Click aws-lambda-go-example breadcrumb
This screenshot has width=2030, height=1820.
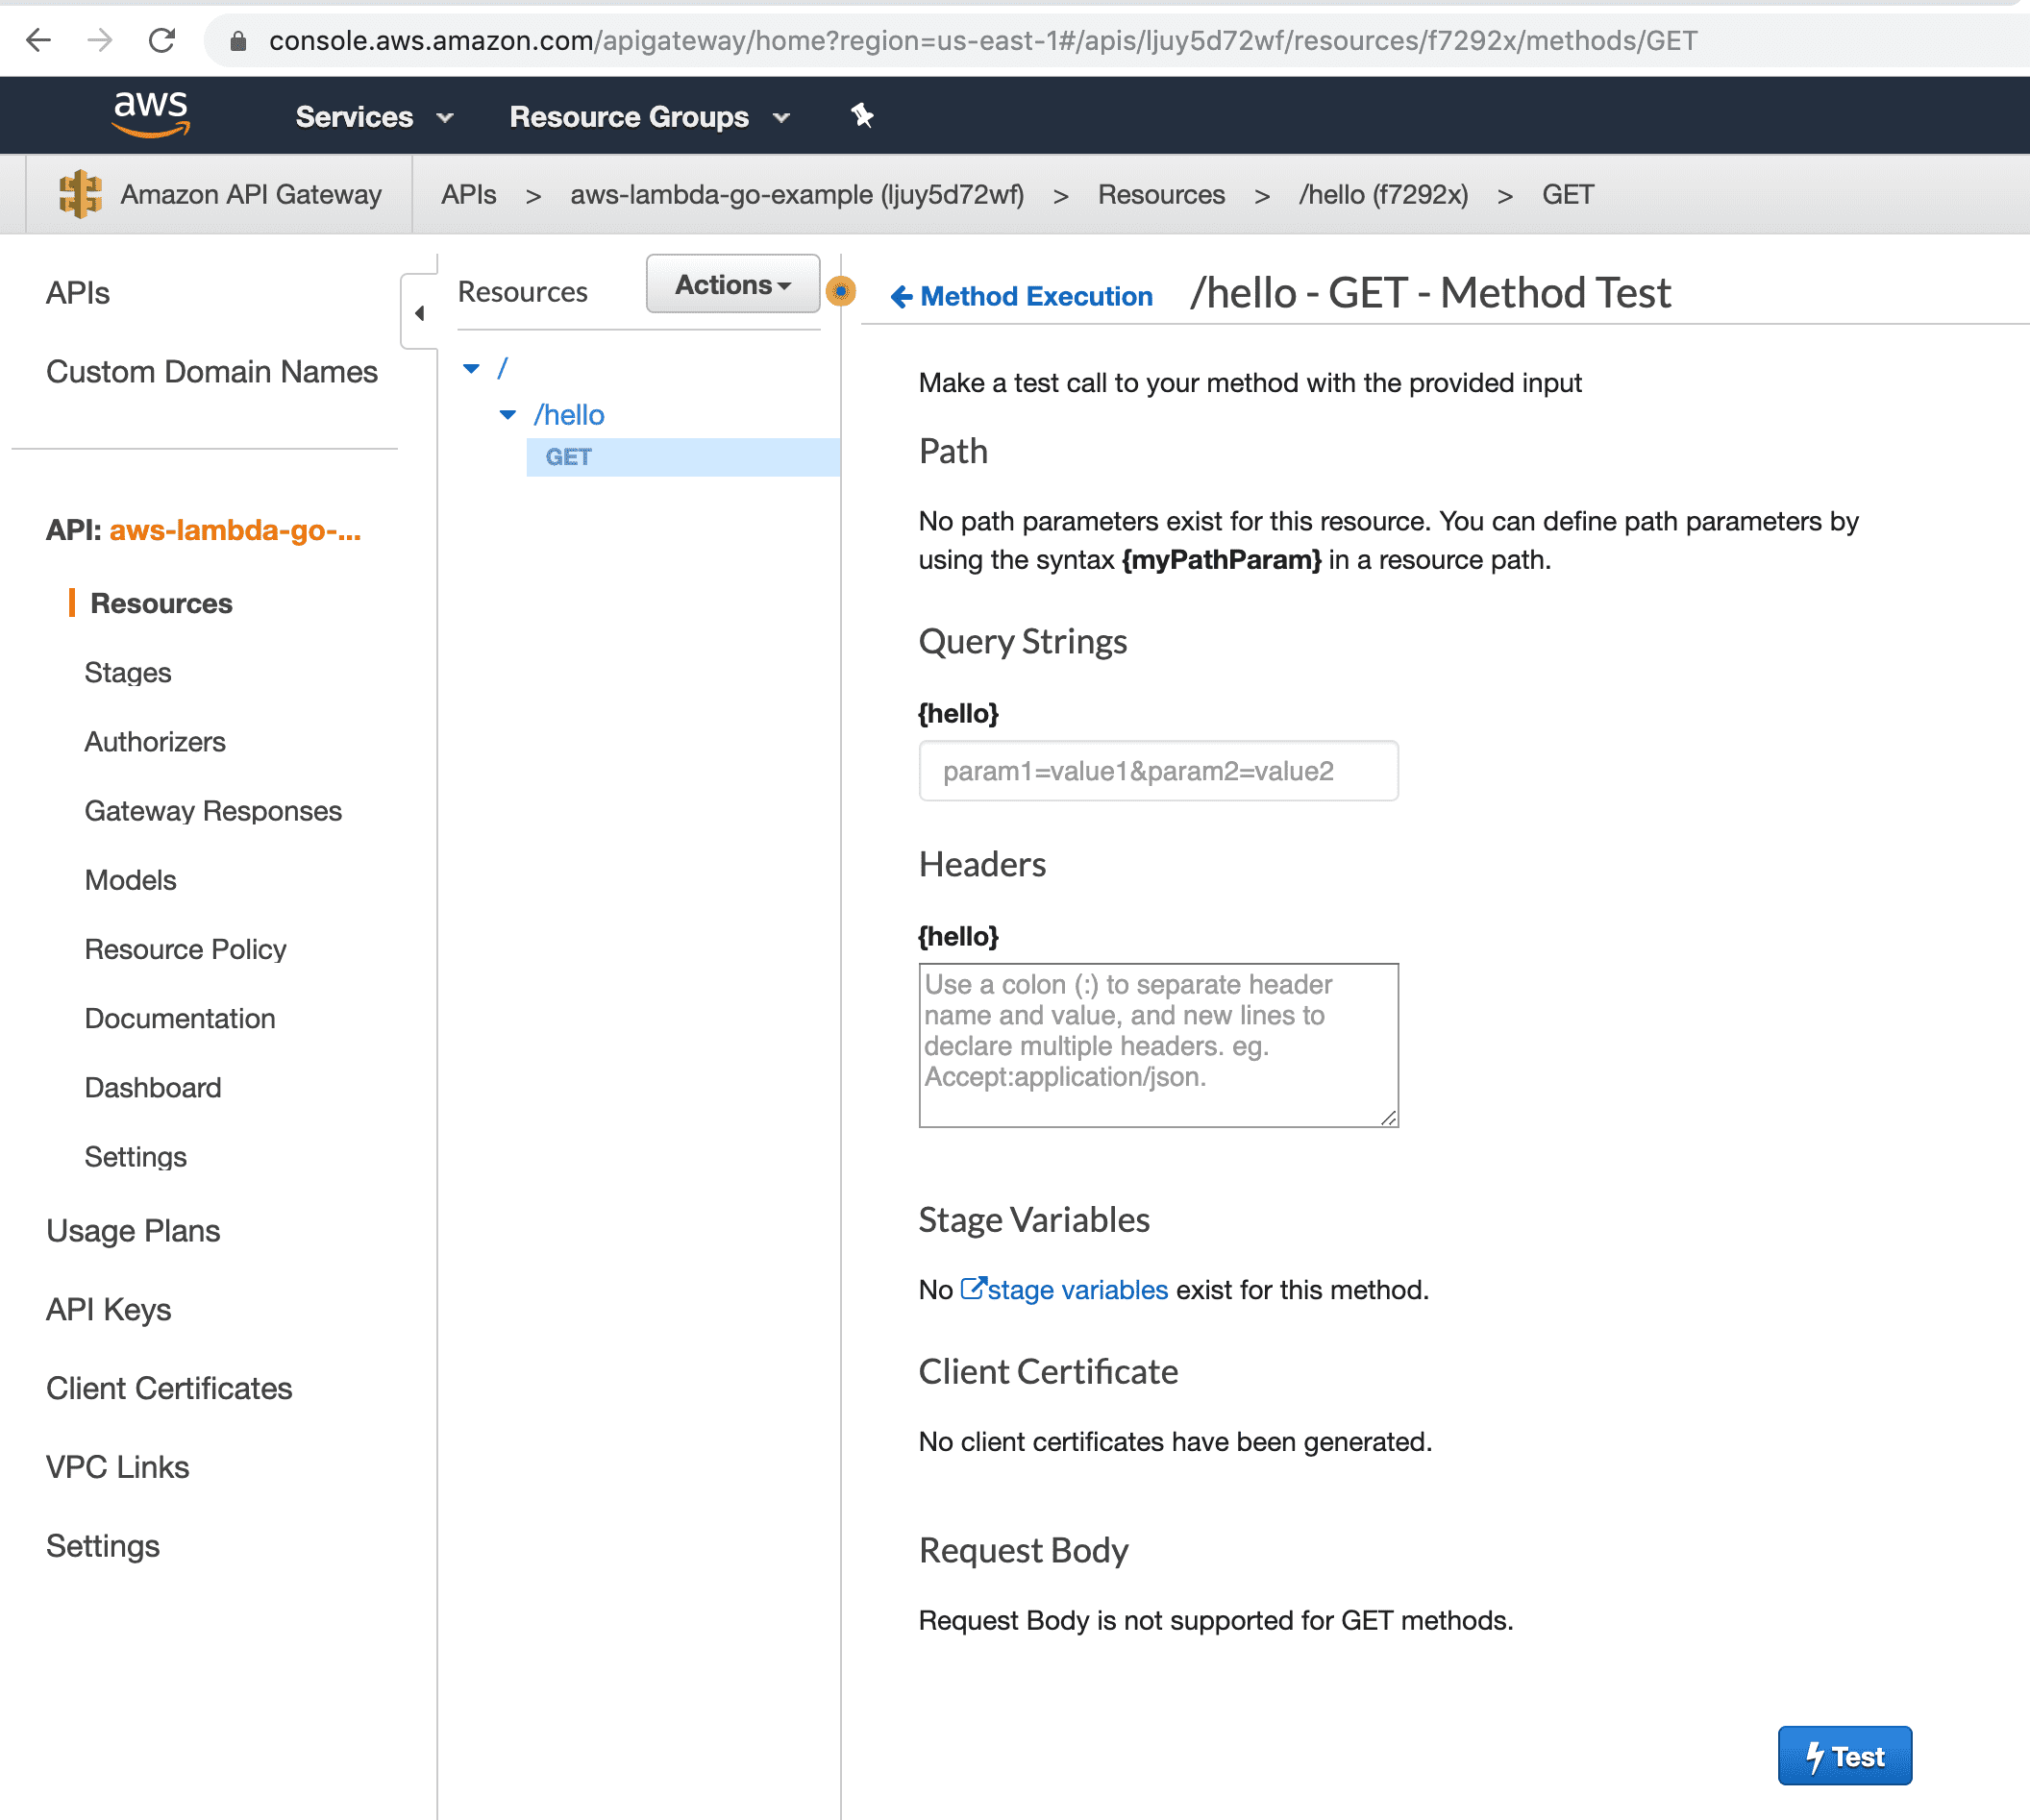point(797,194)
